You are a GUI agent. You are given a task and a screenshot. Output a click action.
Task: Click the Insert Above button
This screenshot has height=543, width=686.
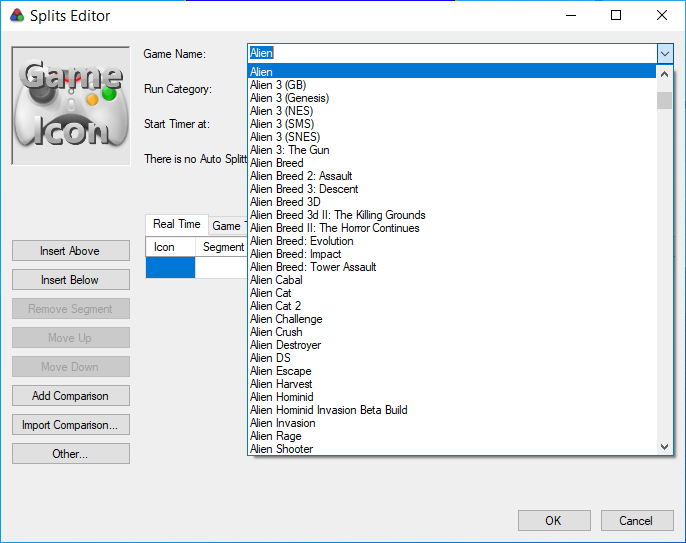click(71, 251)
